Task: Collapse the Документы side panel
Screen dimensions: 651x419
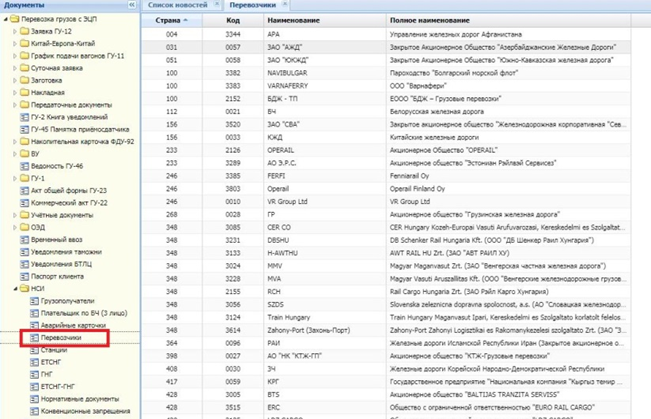Action: [132, 5]
